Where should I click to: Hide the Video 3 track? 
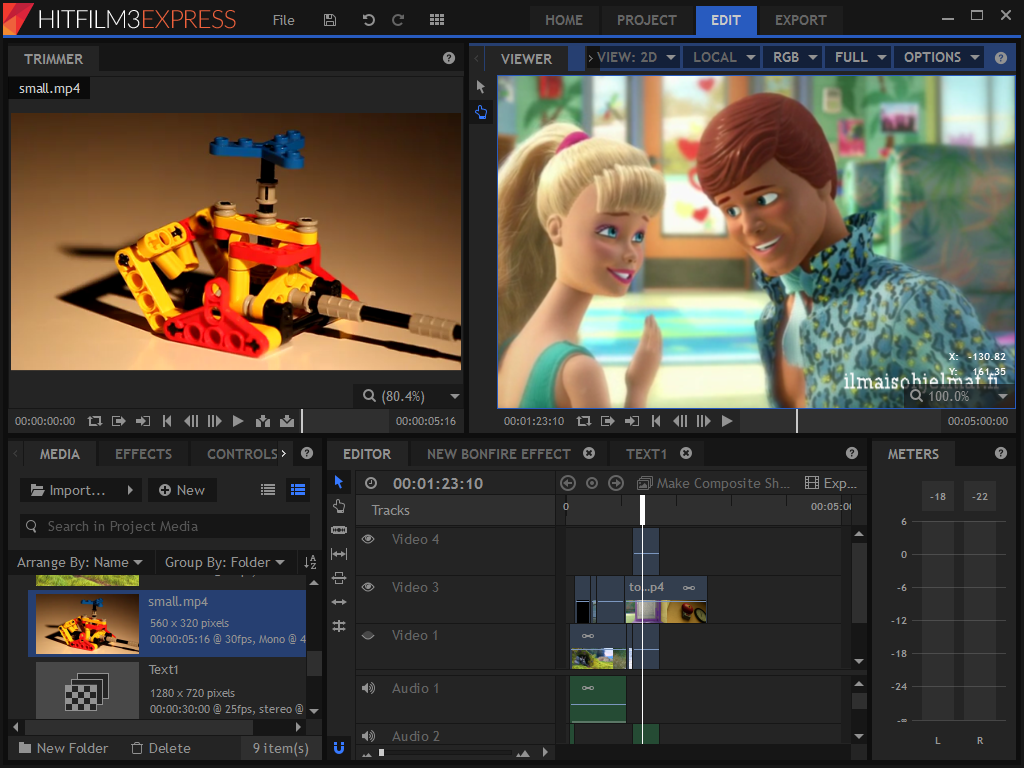[368, 586]
